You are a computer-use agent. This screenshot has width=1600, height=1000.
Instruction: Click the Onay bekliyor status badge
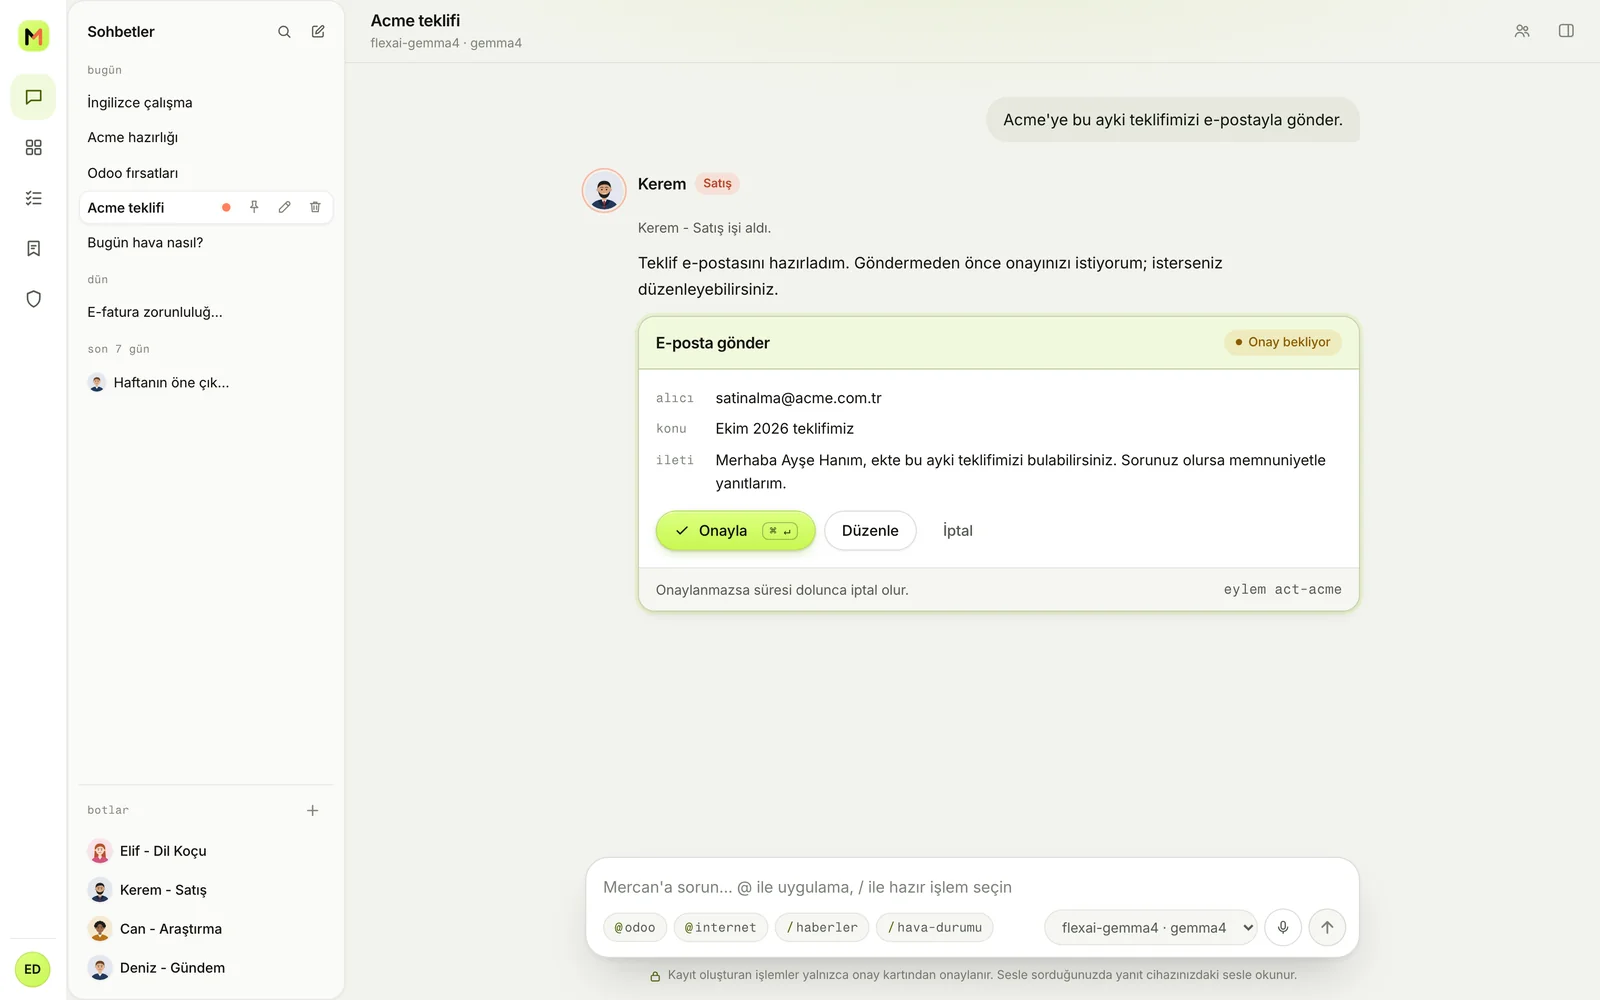pos(1283,342)
